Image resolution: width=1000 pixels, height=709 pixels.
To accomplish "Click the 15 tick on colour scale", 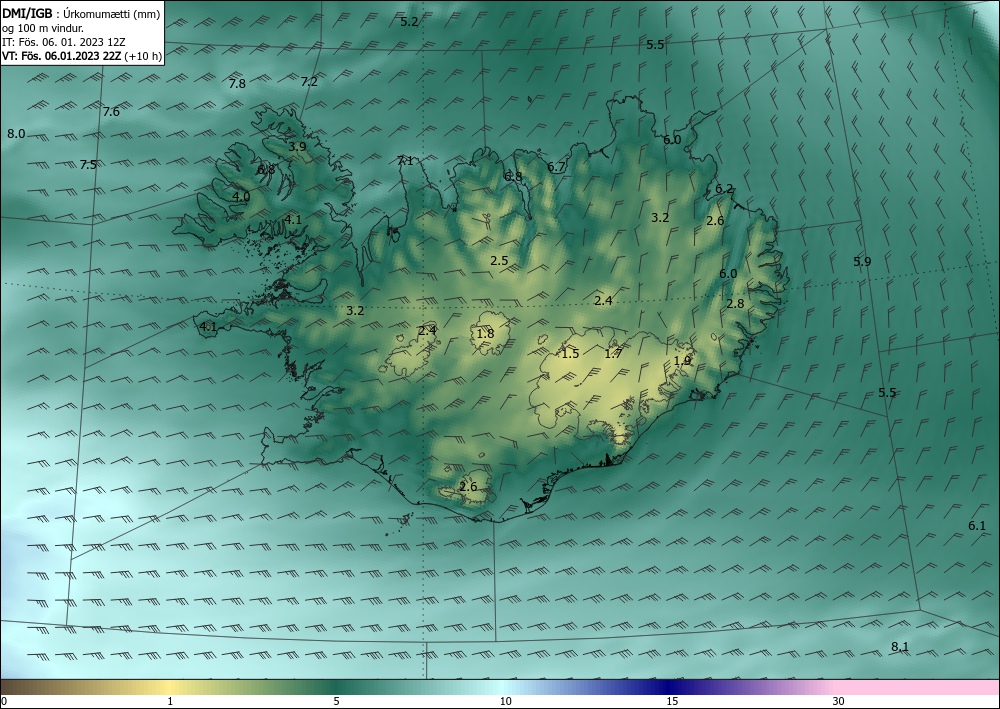I will coord(672,701).
